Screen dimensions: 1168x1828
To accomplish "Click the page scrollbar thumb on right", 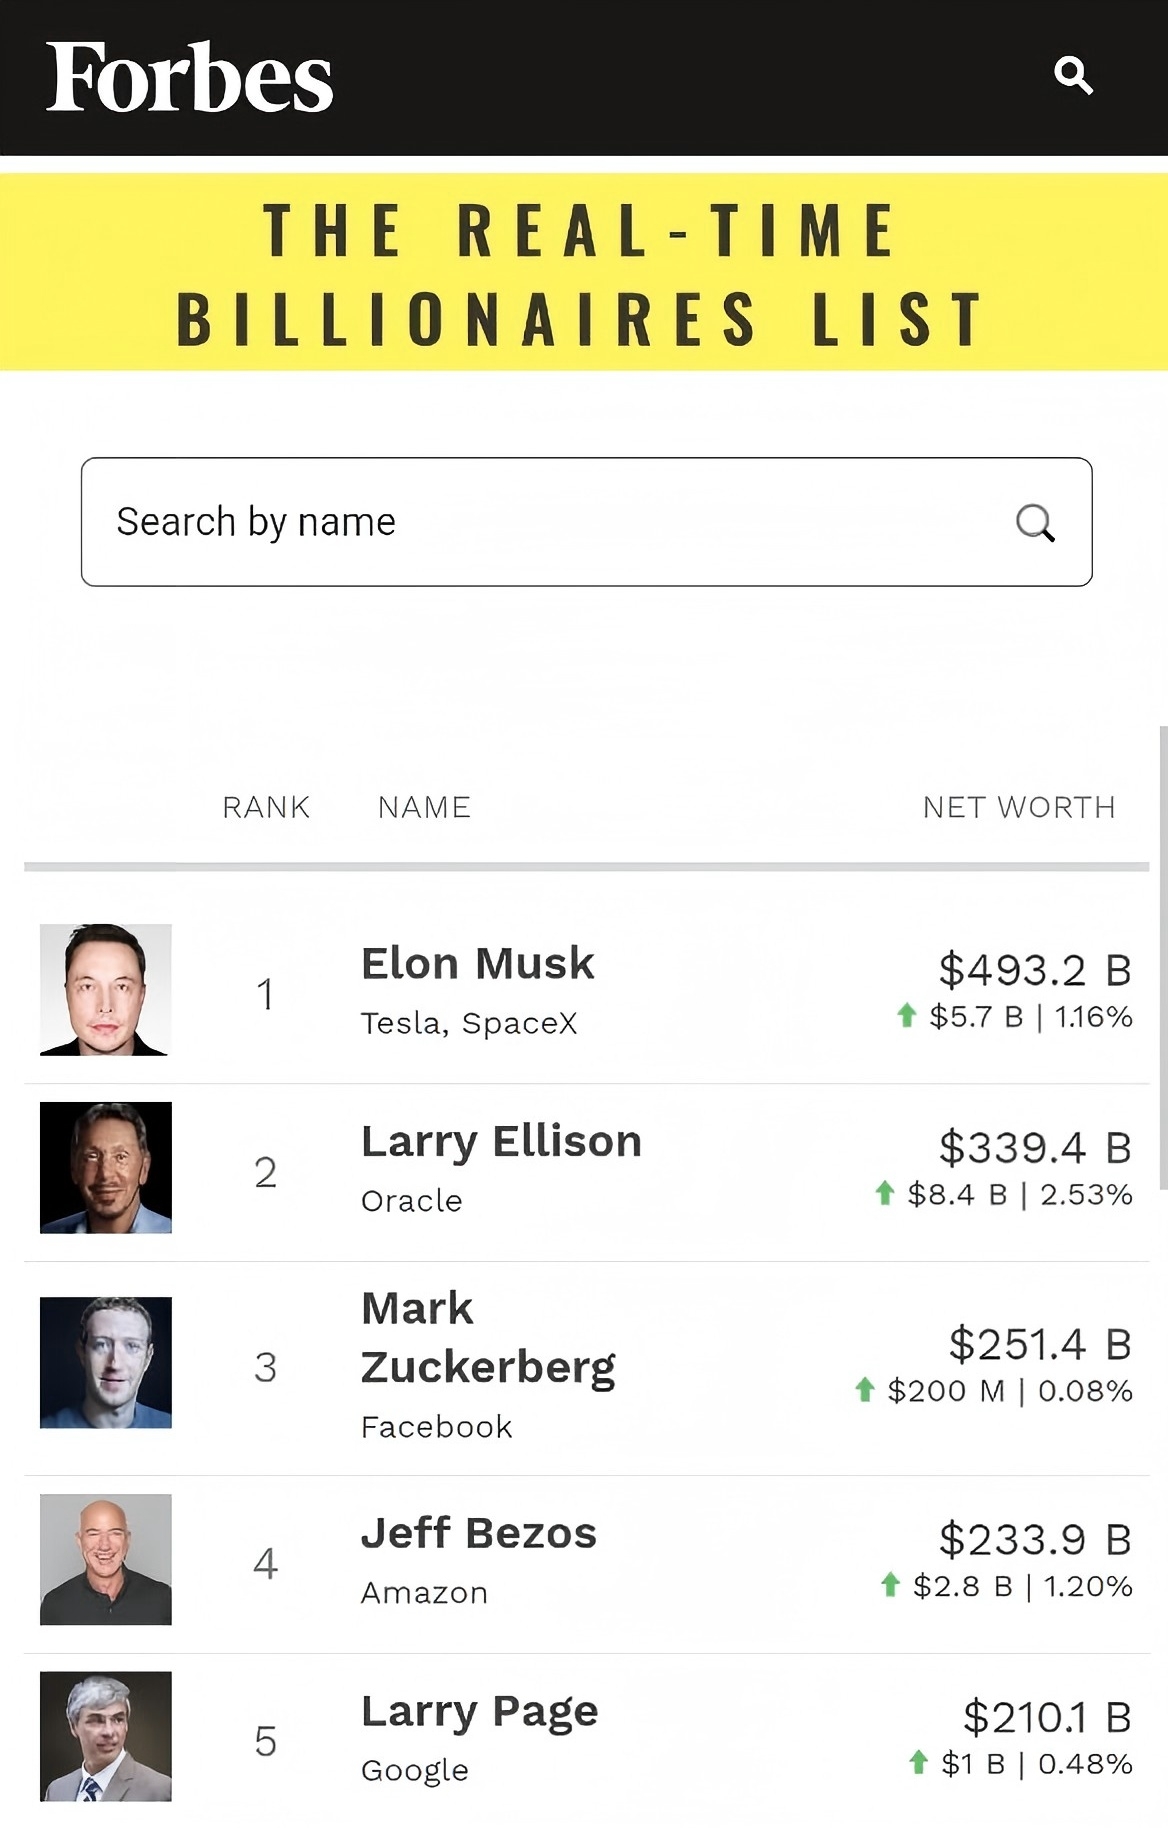I will click(1162, 957).
